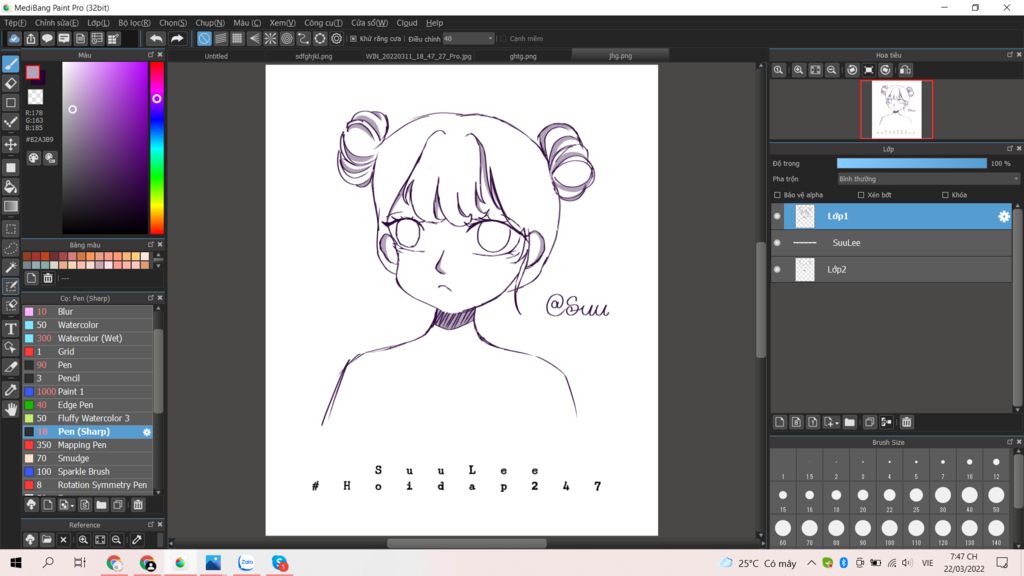Choose Mapping Pen brush
The width and height of the screenshot is (1024, 576).
click(x=88, y=445)
